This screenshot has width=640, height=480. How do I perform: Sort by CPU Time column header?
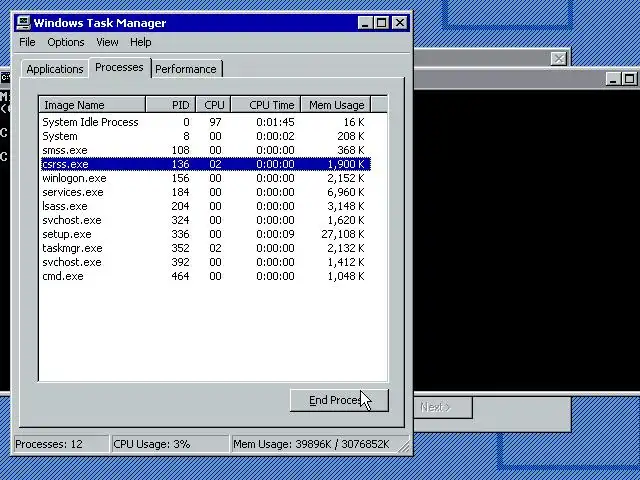[266, 105]
